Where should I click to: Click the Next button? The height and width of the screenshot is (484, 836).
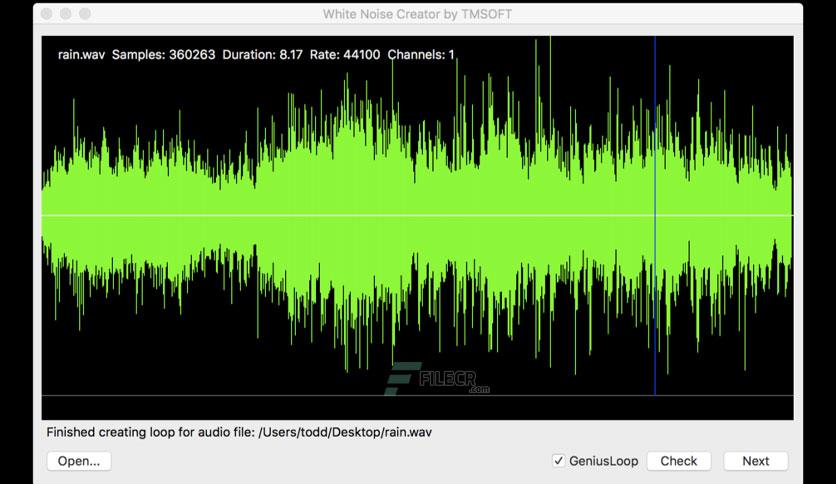pos(755,461)
